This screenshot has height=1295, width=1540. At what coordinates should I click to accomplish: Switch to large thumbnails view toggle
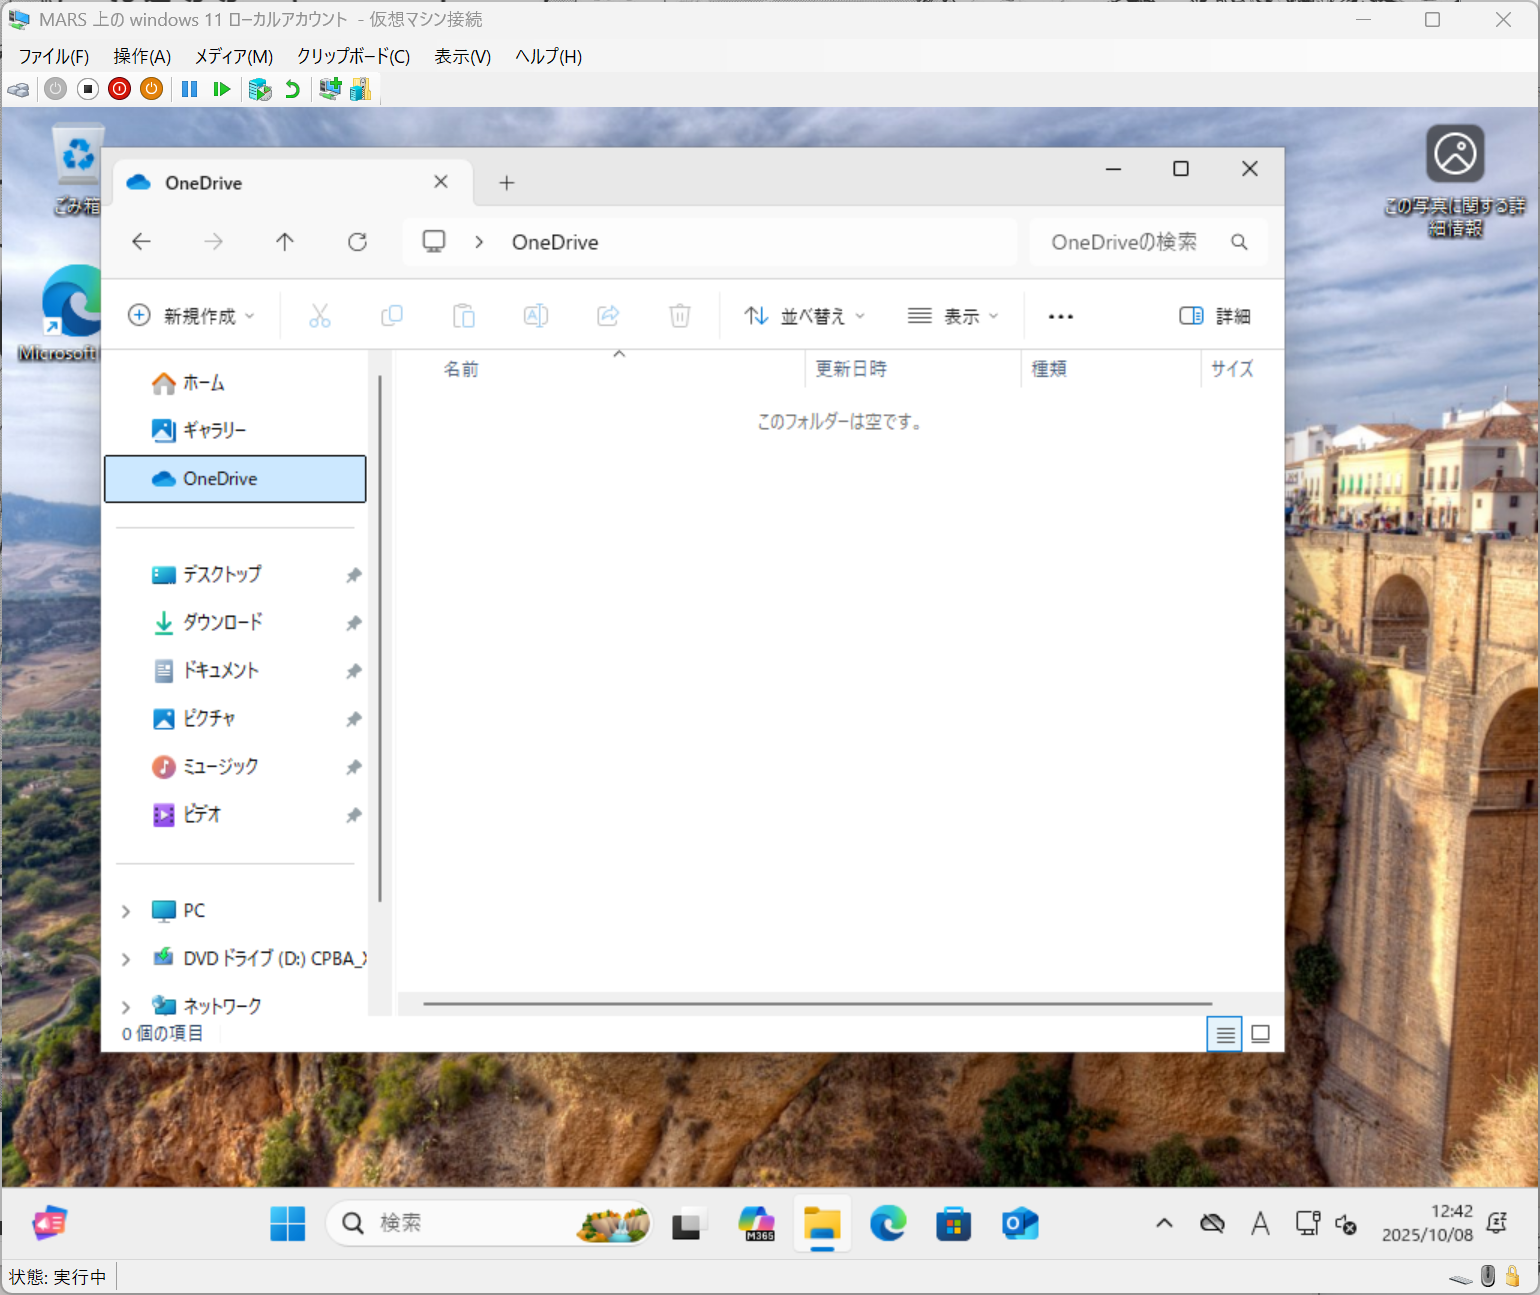(1260, 1034)
